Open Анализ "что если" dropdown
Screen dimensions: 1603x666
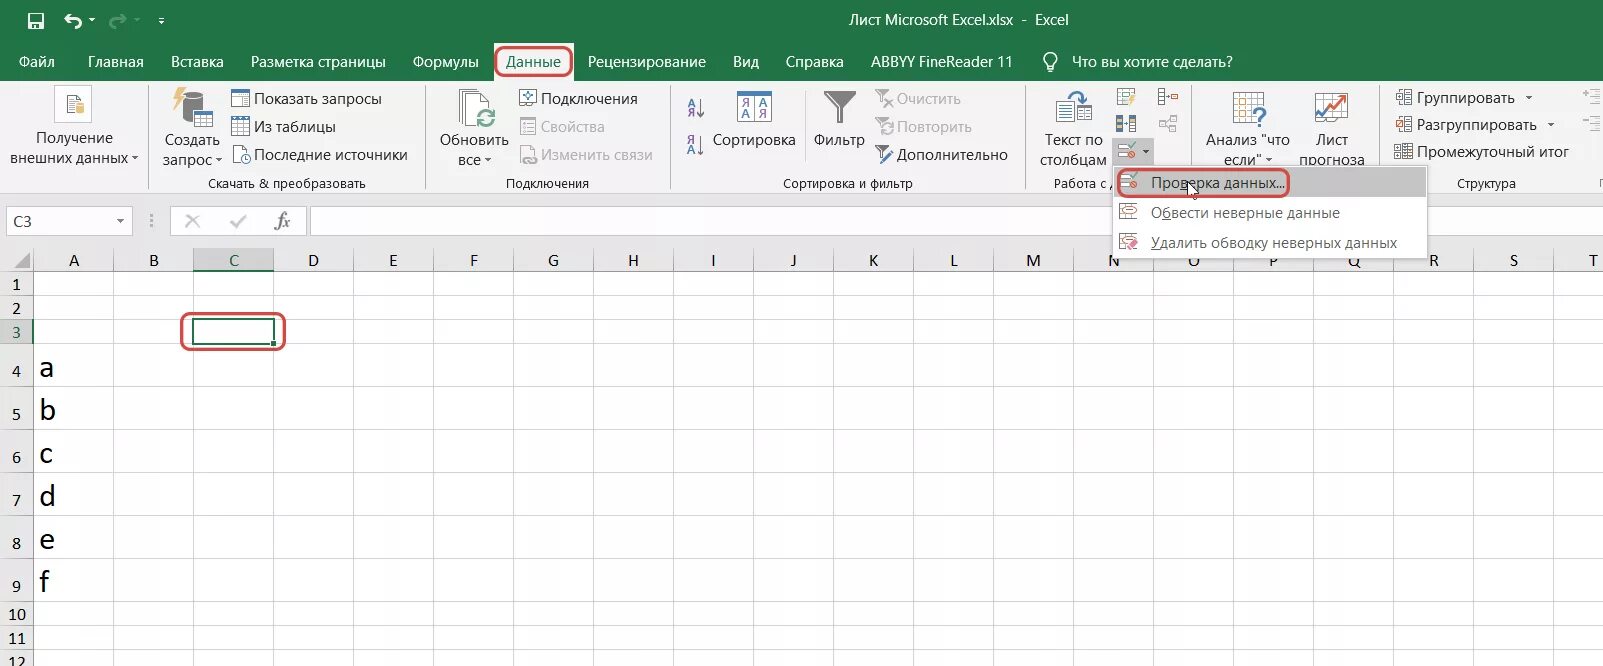pos(1248,129)
